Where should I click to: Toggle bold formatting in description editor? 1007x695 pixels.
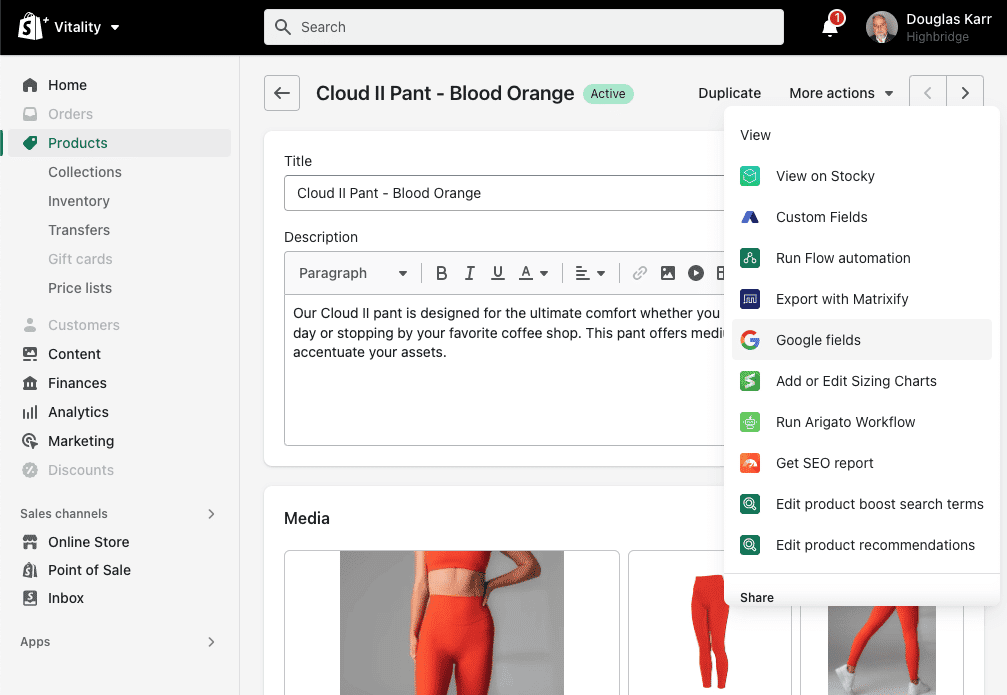pyautogui.click(x=441, y=273)
